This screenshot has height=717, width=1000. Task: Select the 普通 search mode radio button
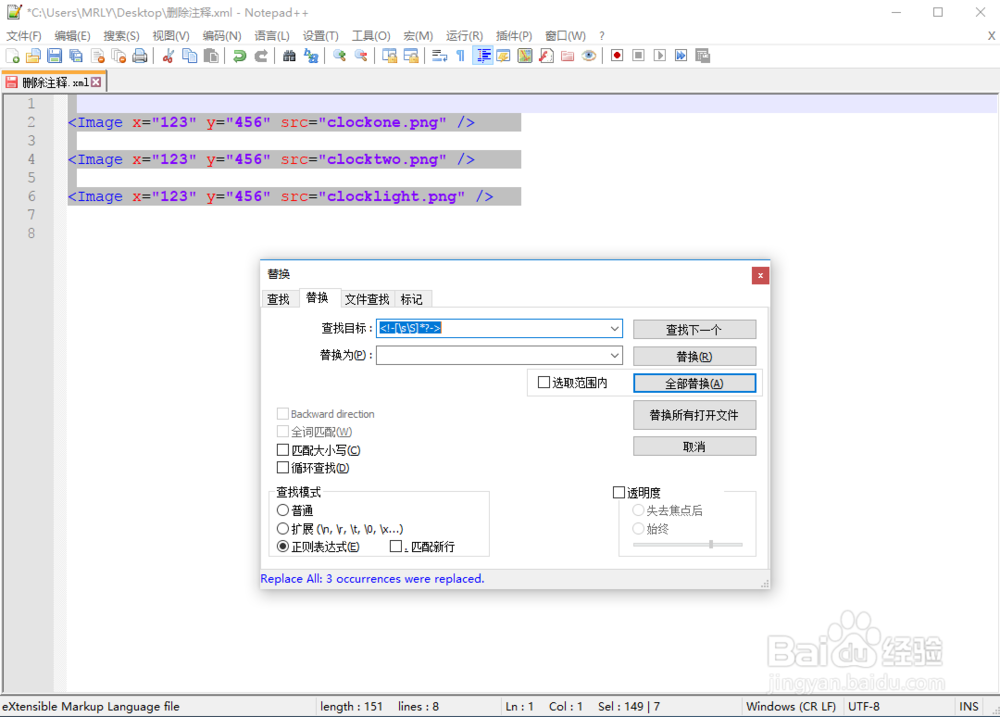pyautogui.click(x=284, y=510)
